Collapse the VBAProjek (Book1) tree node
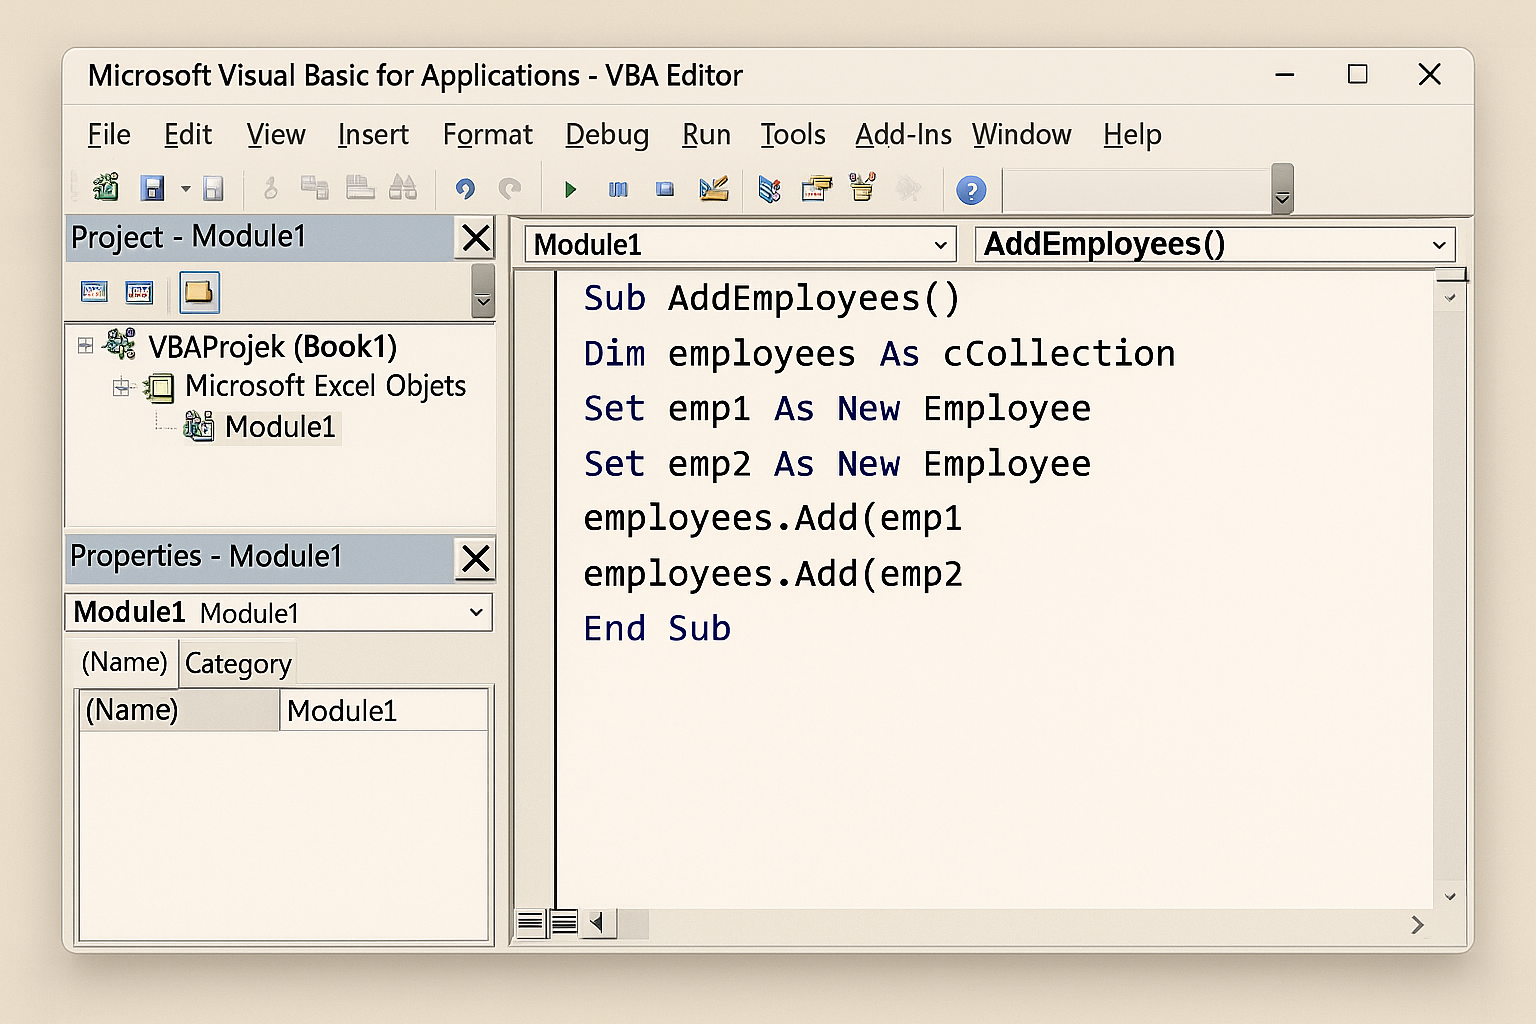The width and height of the screenshot is (1536, 1024). pos(85,345)
